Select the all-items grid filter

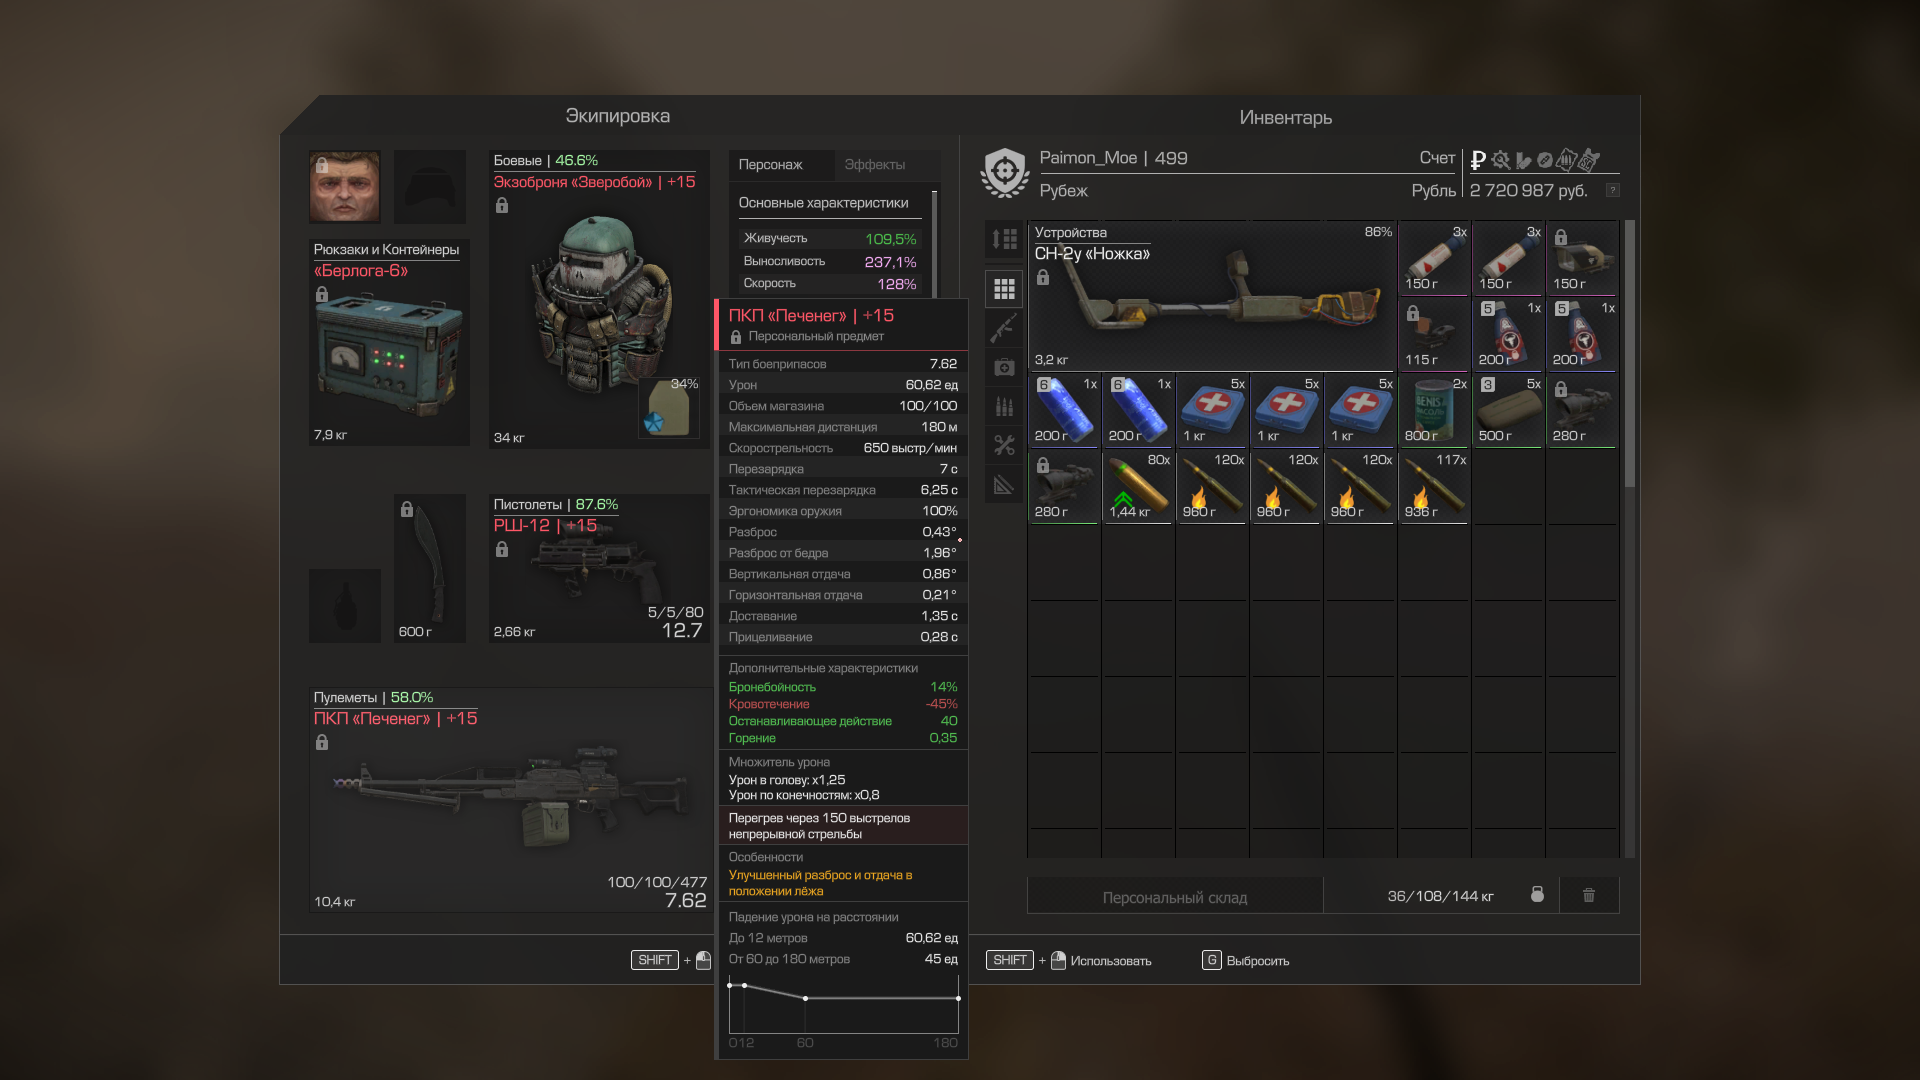click(1004, 289)
